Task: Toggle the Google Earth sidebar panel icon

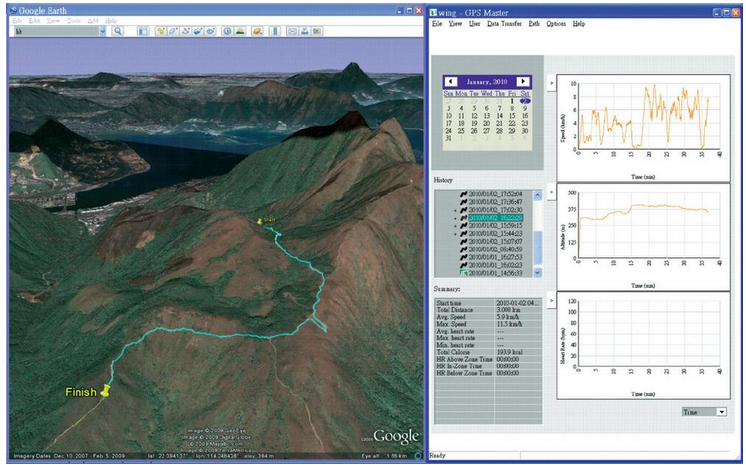Action: [143, 31]
